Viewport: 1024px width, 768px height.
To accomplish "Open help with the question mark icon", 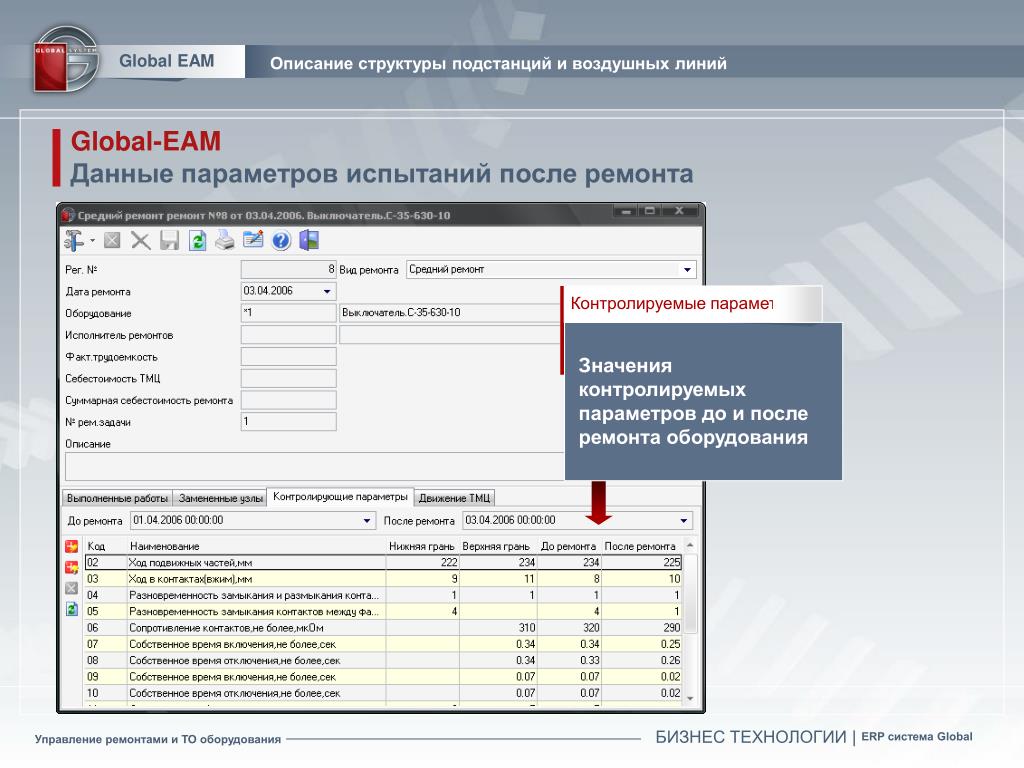I will click(x=281, y=241).
